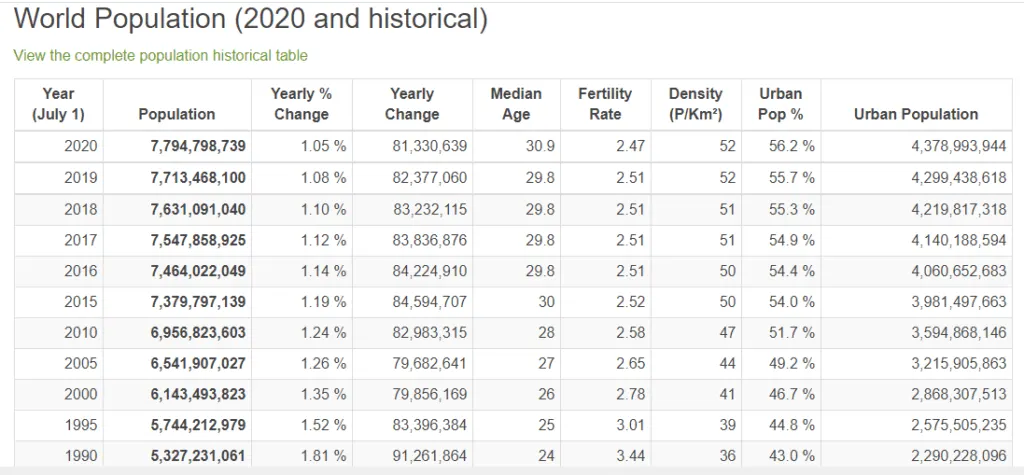Screen dimensions: 1024x475
Task: Click the Fertility Rate column header
Action: [x=605, y=105]
